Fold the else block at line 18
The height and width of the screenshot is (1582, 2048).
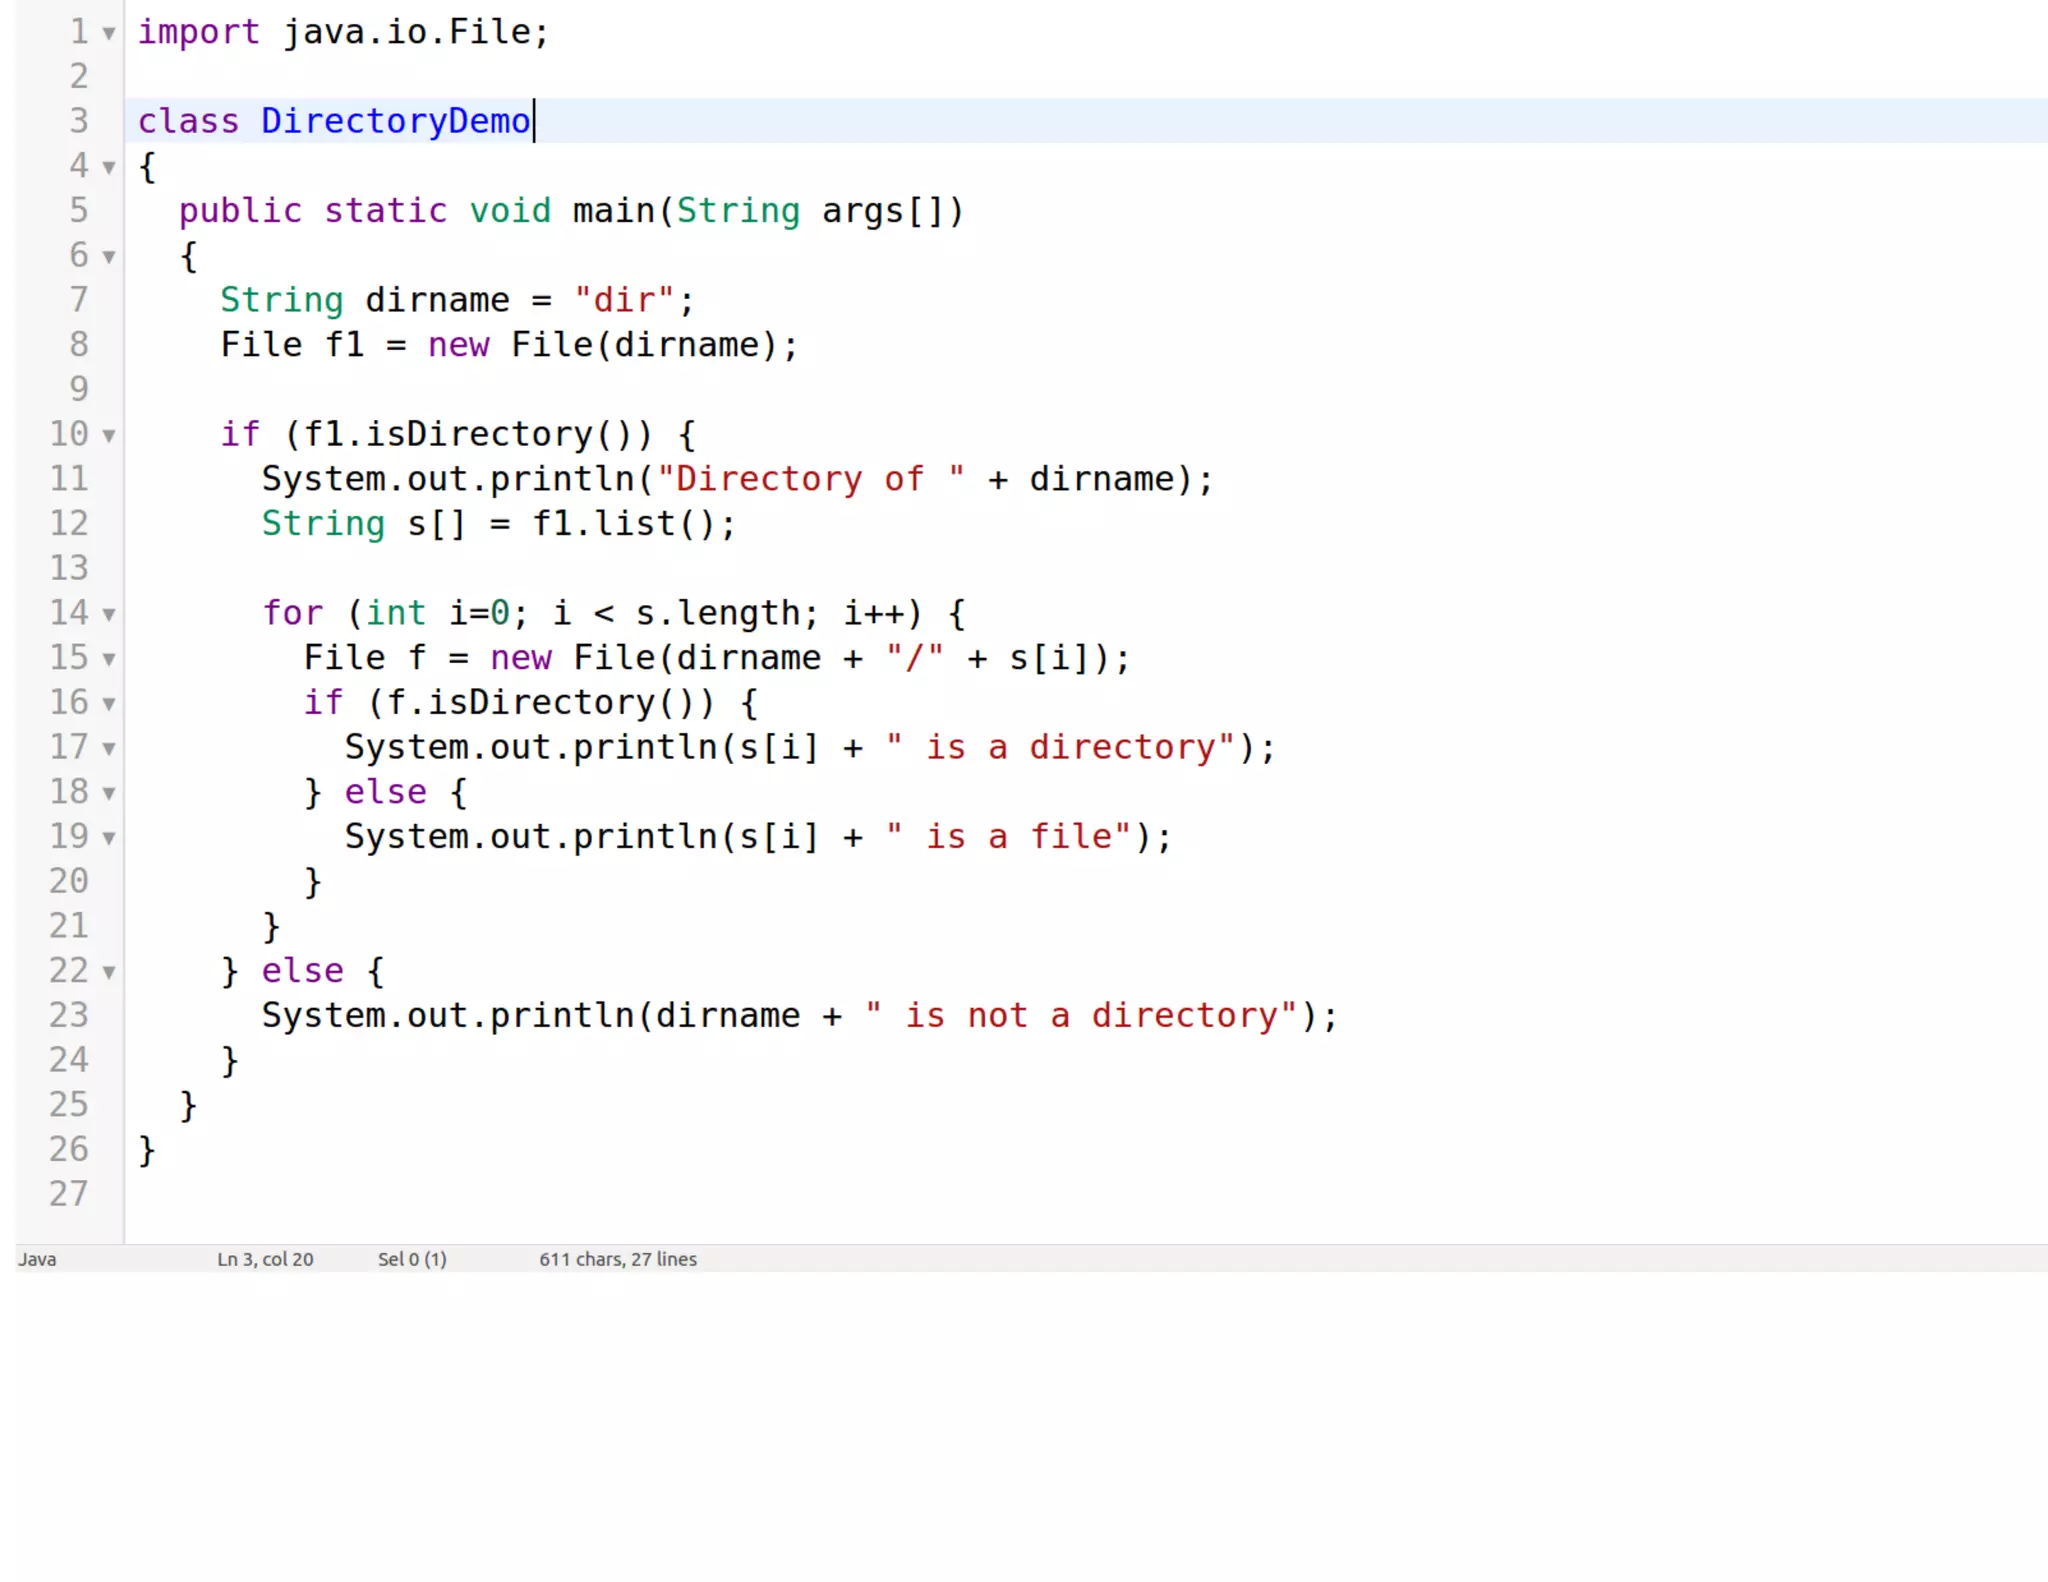[108, 794]
